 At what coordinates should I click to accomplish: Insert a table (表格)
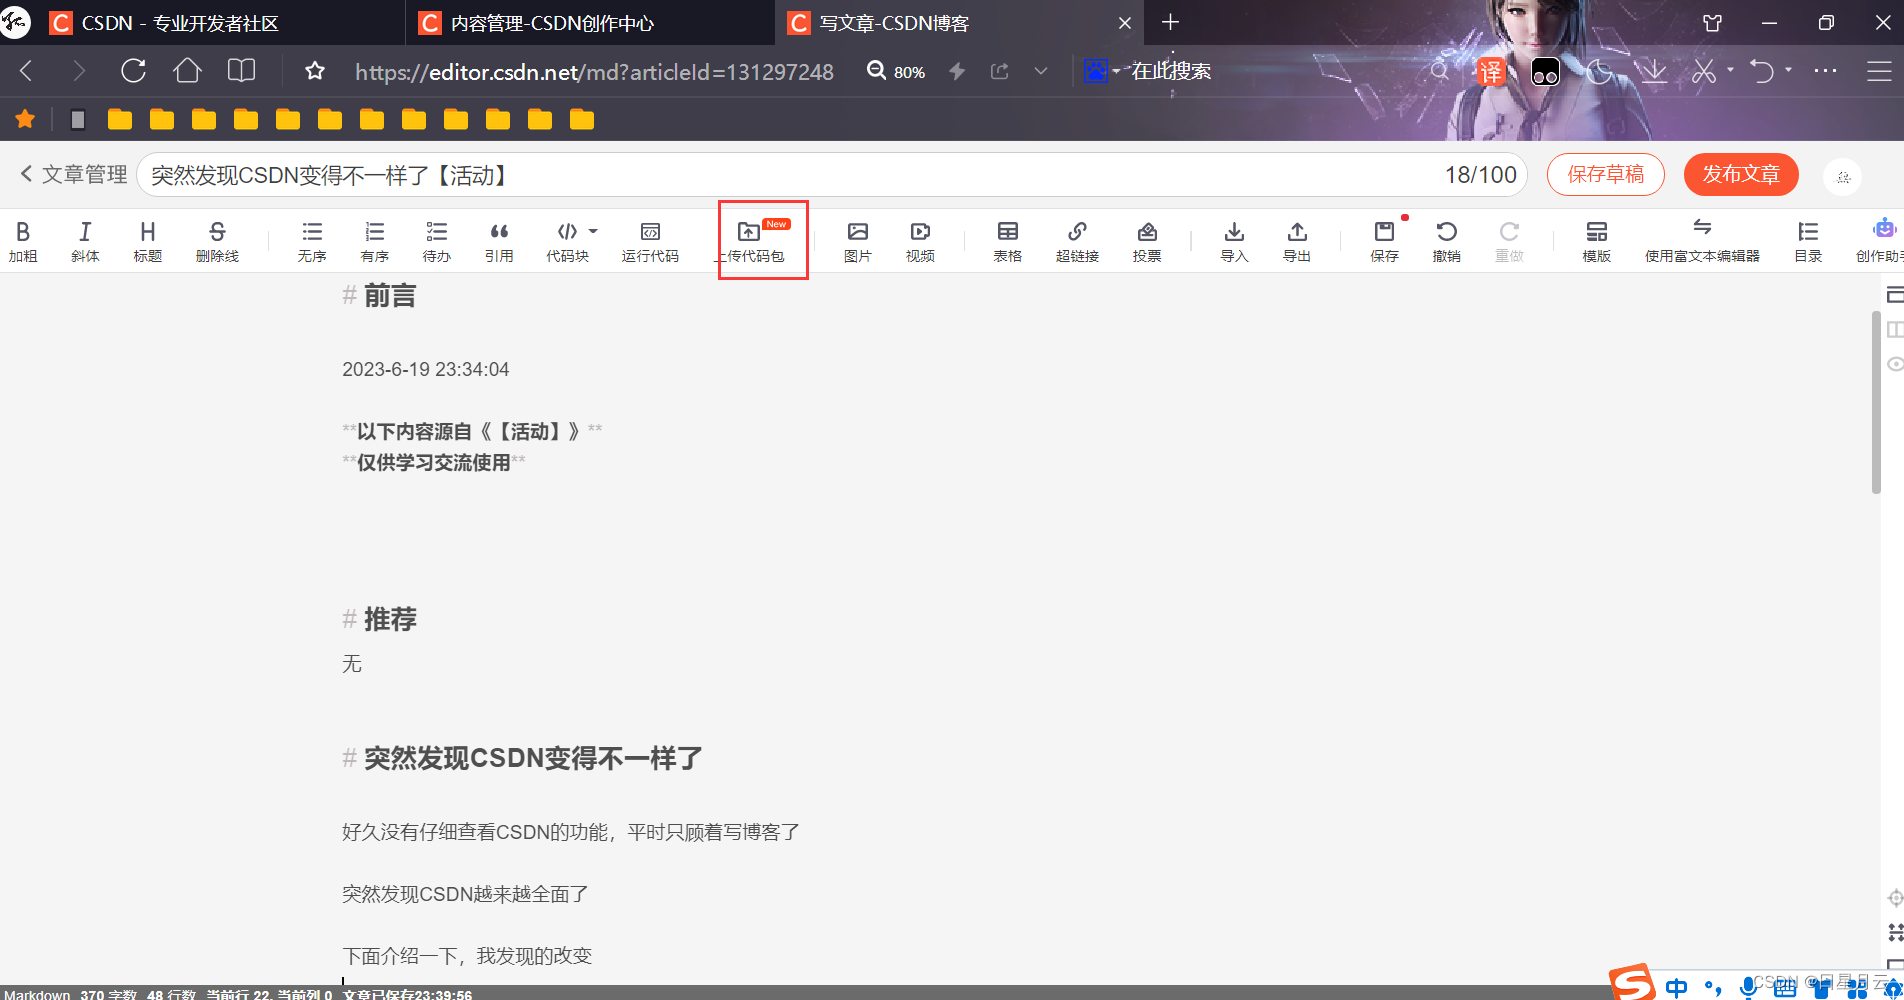1007,242
